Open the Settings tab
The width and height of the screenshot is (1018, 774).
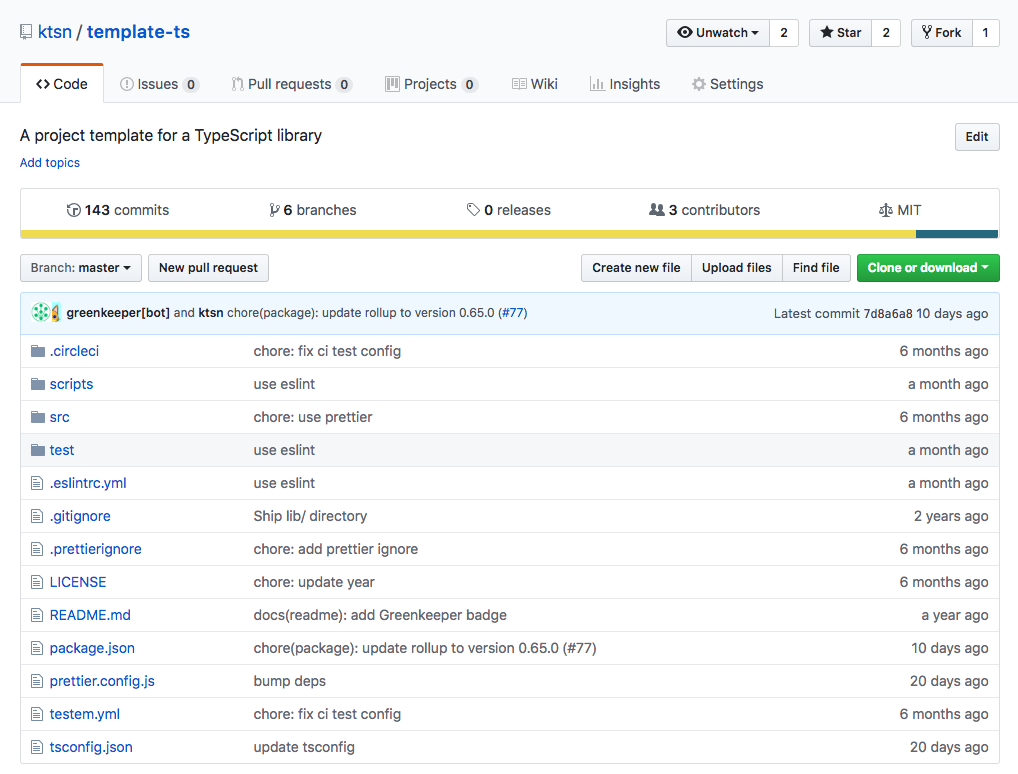(x=727, y=84)
